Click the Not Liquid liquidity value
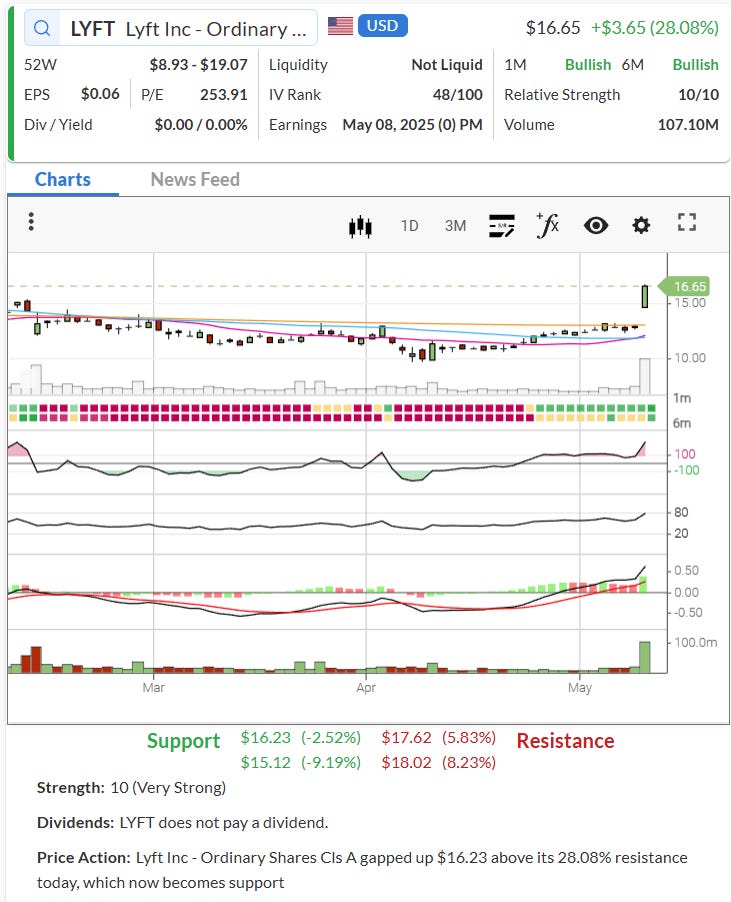 coord(447,65)
